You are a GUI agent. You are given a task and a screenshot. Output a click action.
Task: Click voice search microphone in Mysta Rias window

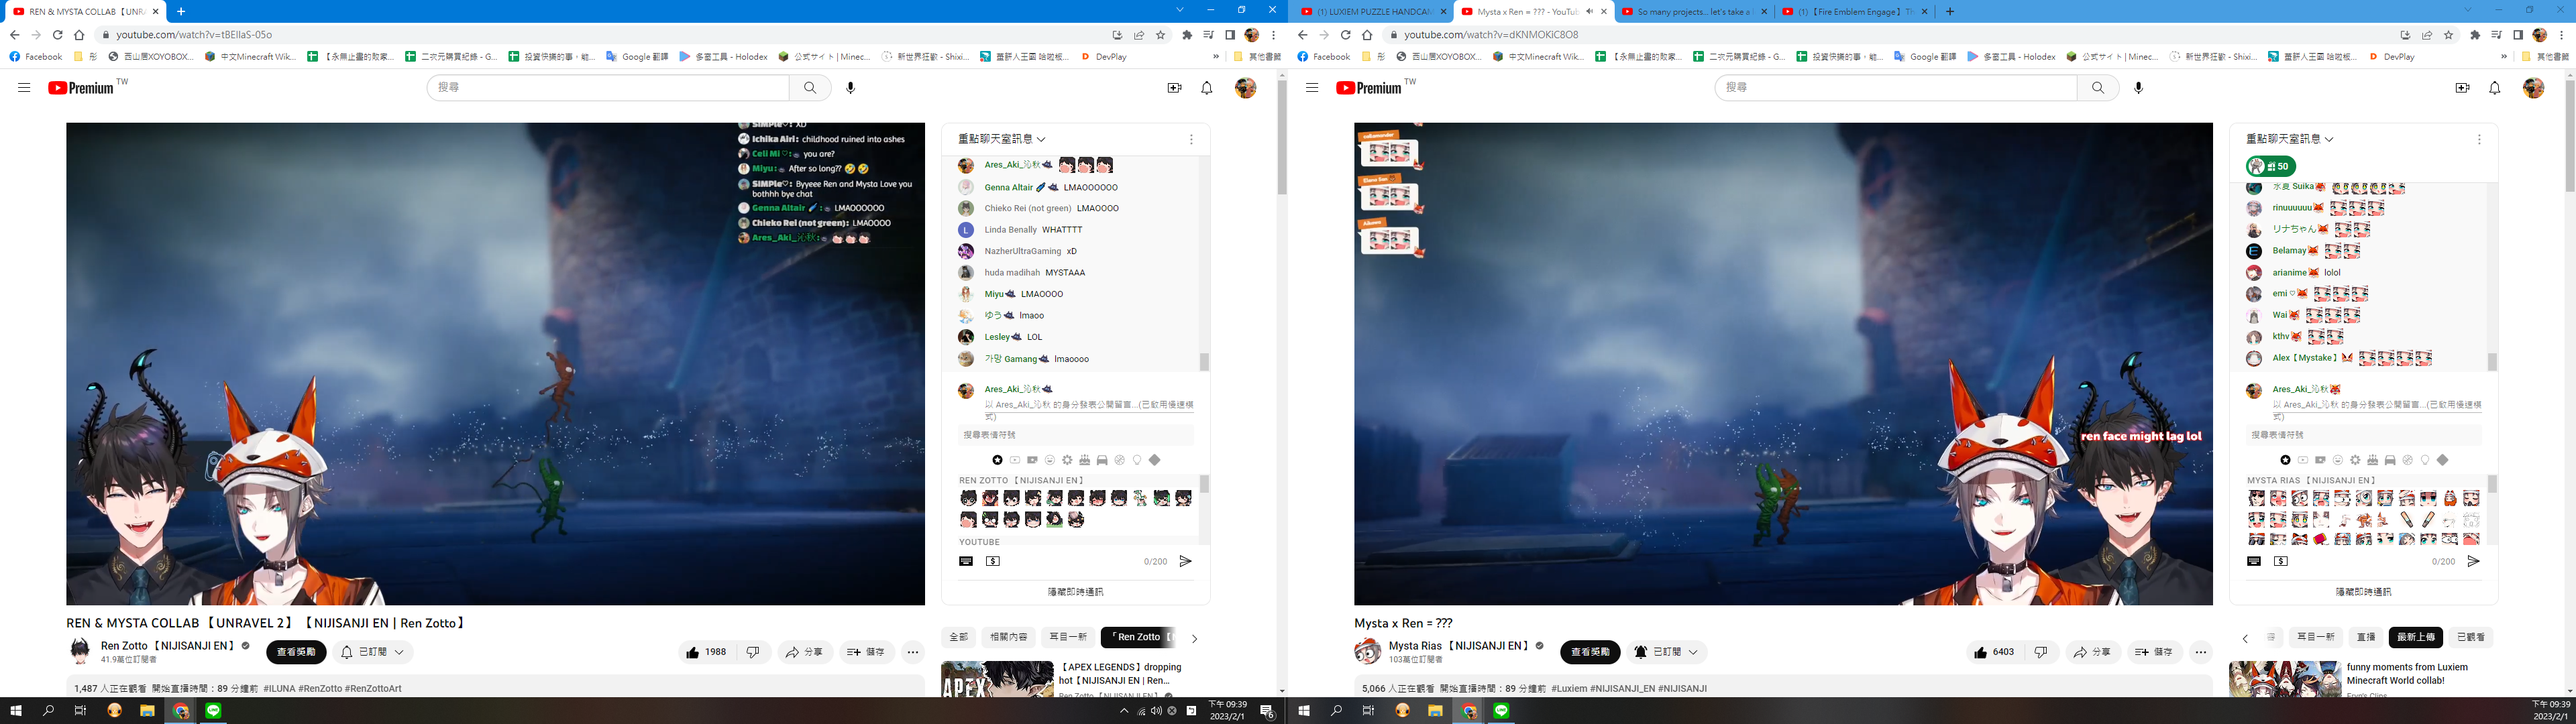2138,88
